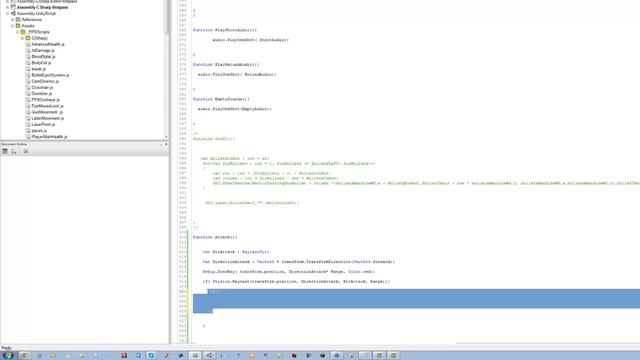
Task: Expand the Assembly-CSharp-firstpass project node
Action: (7, 7)
